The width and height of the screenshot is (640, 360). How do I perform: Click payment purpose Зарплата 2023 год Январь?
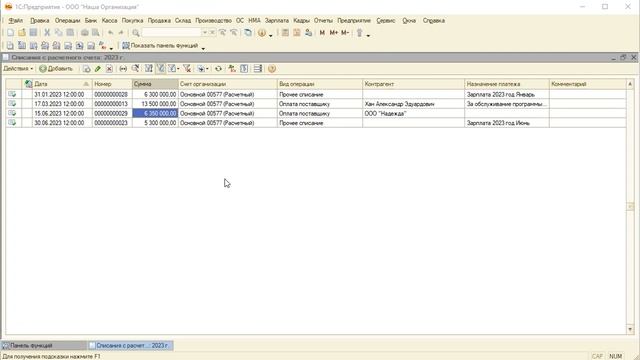click(501, 94)
